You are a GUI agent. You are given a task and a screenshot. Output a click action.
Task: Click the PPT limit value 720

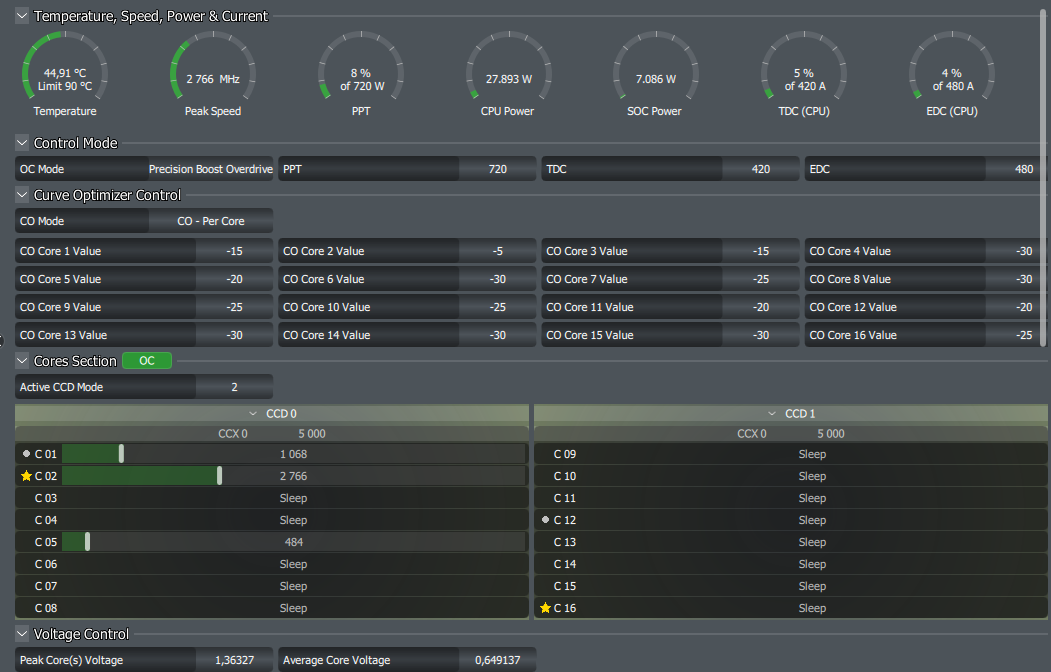pos(497,169)
